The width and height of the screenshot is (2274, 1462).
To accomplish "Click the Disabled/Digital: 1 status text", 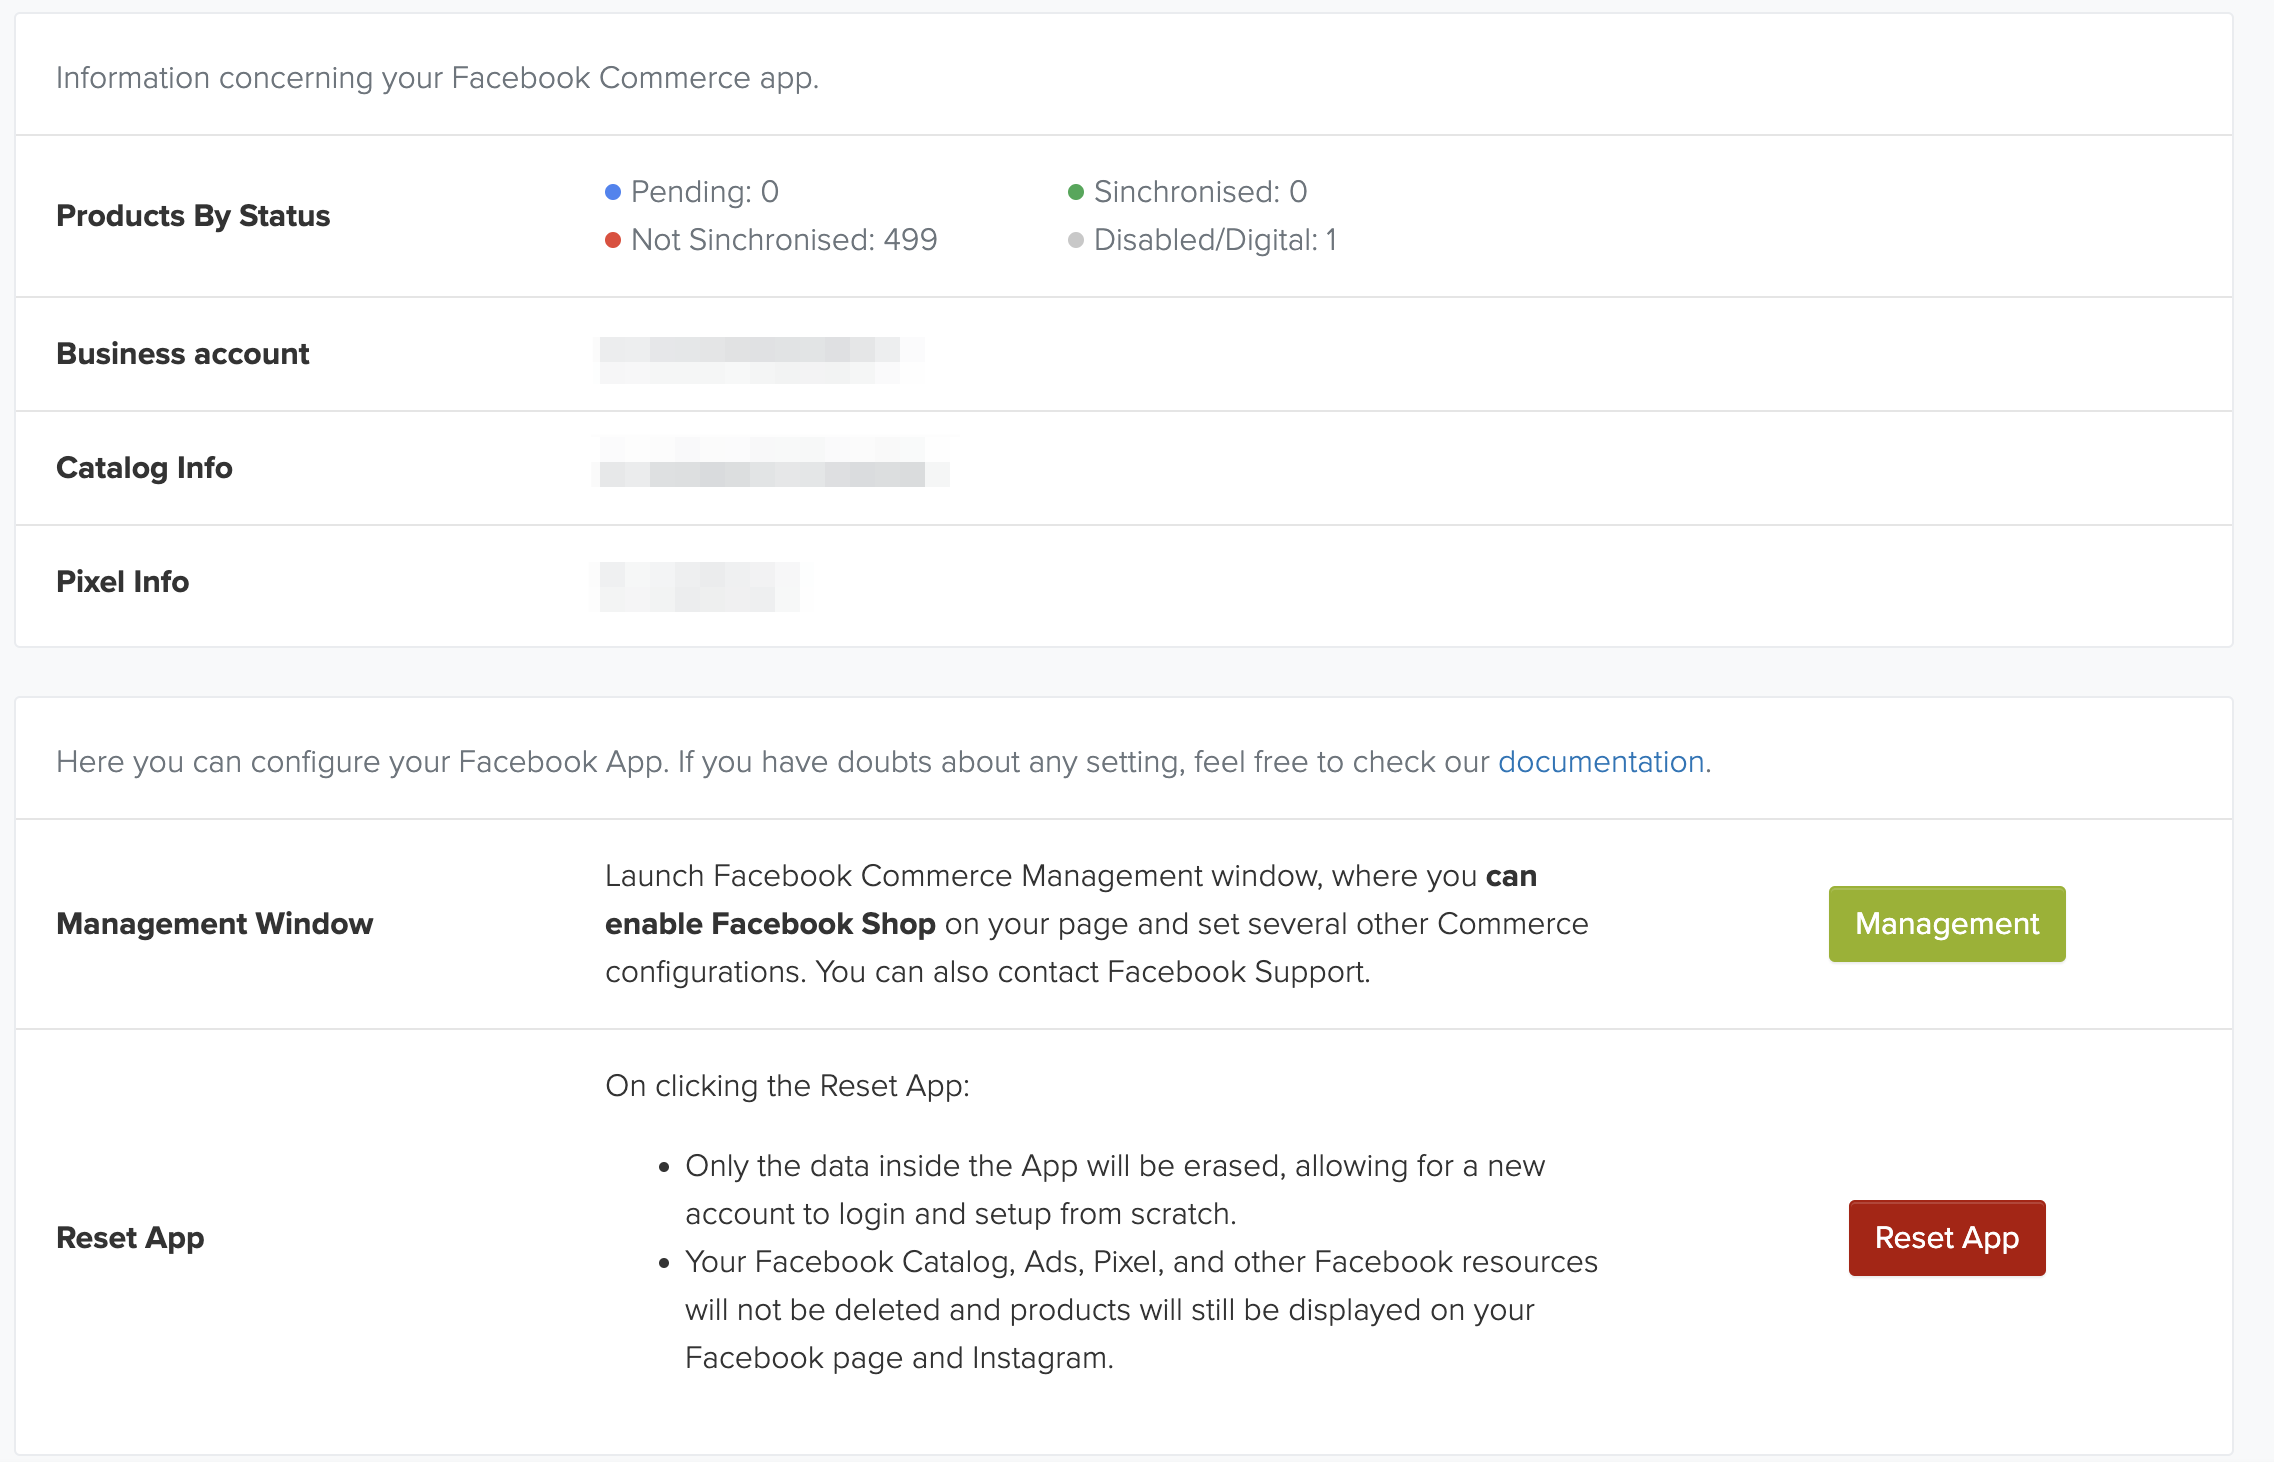I will coord(1215,240).
